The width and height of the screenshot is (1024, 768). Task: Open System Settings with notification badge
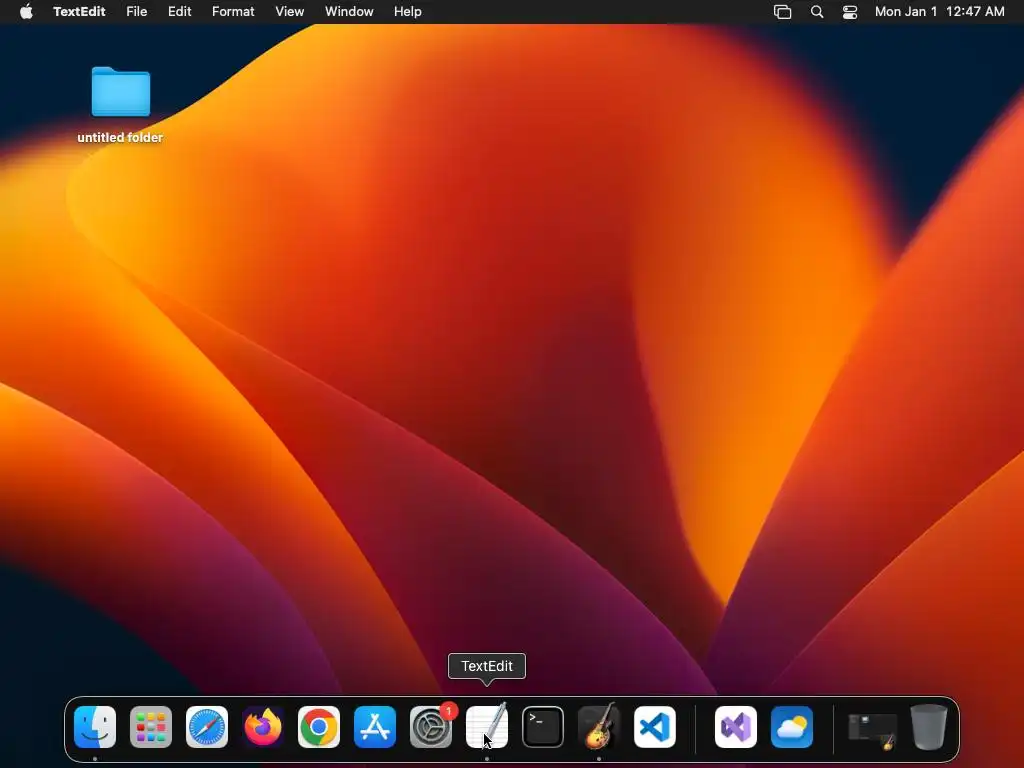431,727
